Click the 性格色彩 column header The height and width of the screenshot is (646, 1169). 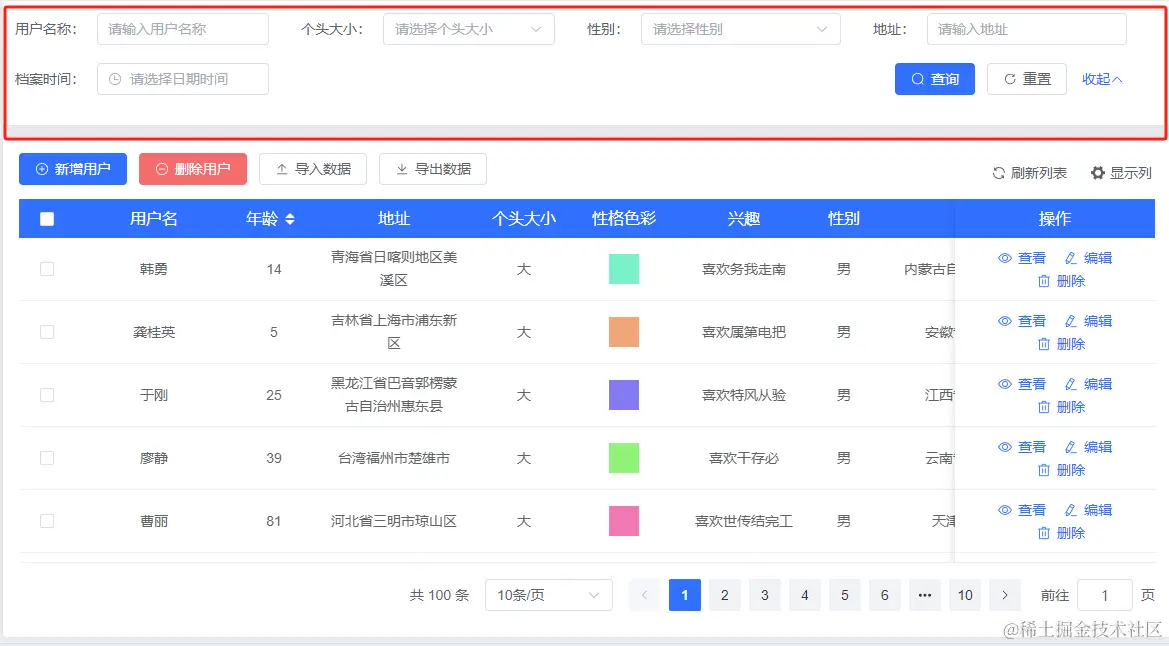tap(624, 219)
